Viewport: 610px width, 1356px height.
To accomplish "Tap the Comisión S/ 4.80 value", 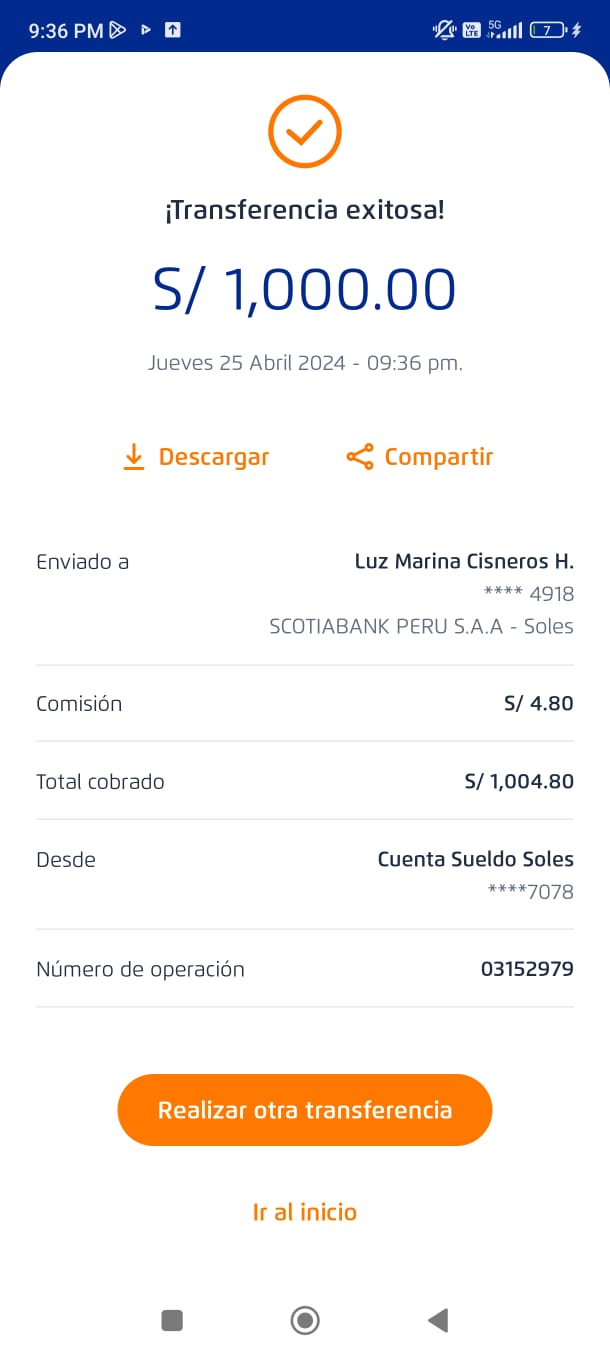I will point(538,703).
